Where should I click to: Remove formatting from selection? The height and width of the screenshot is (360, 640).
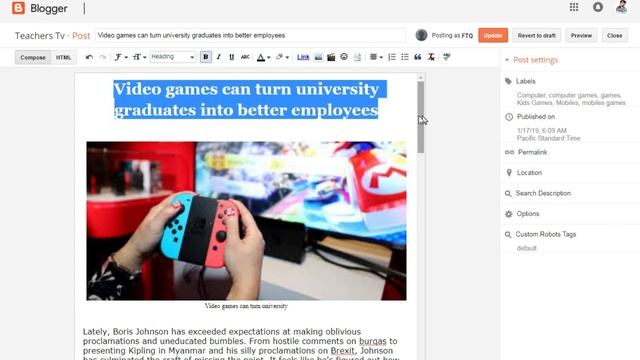click(x=431, y=57)
